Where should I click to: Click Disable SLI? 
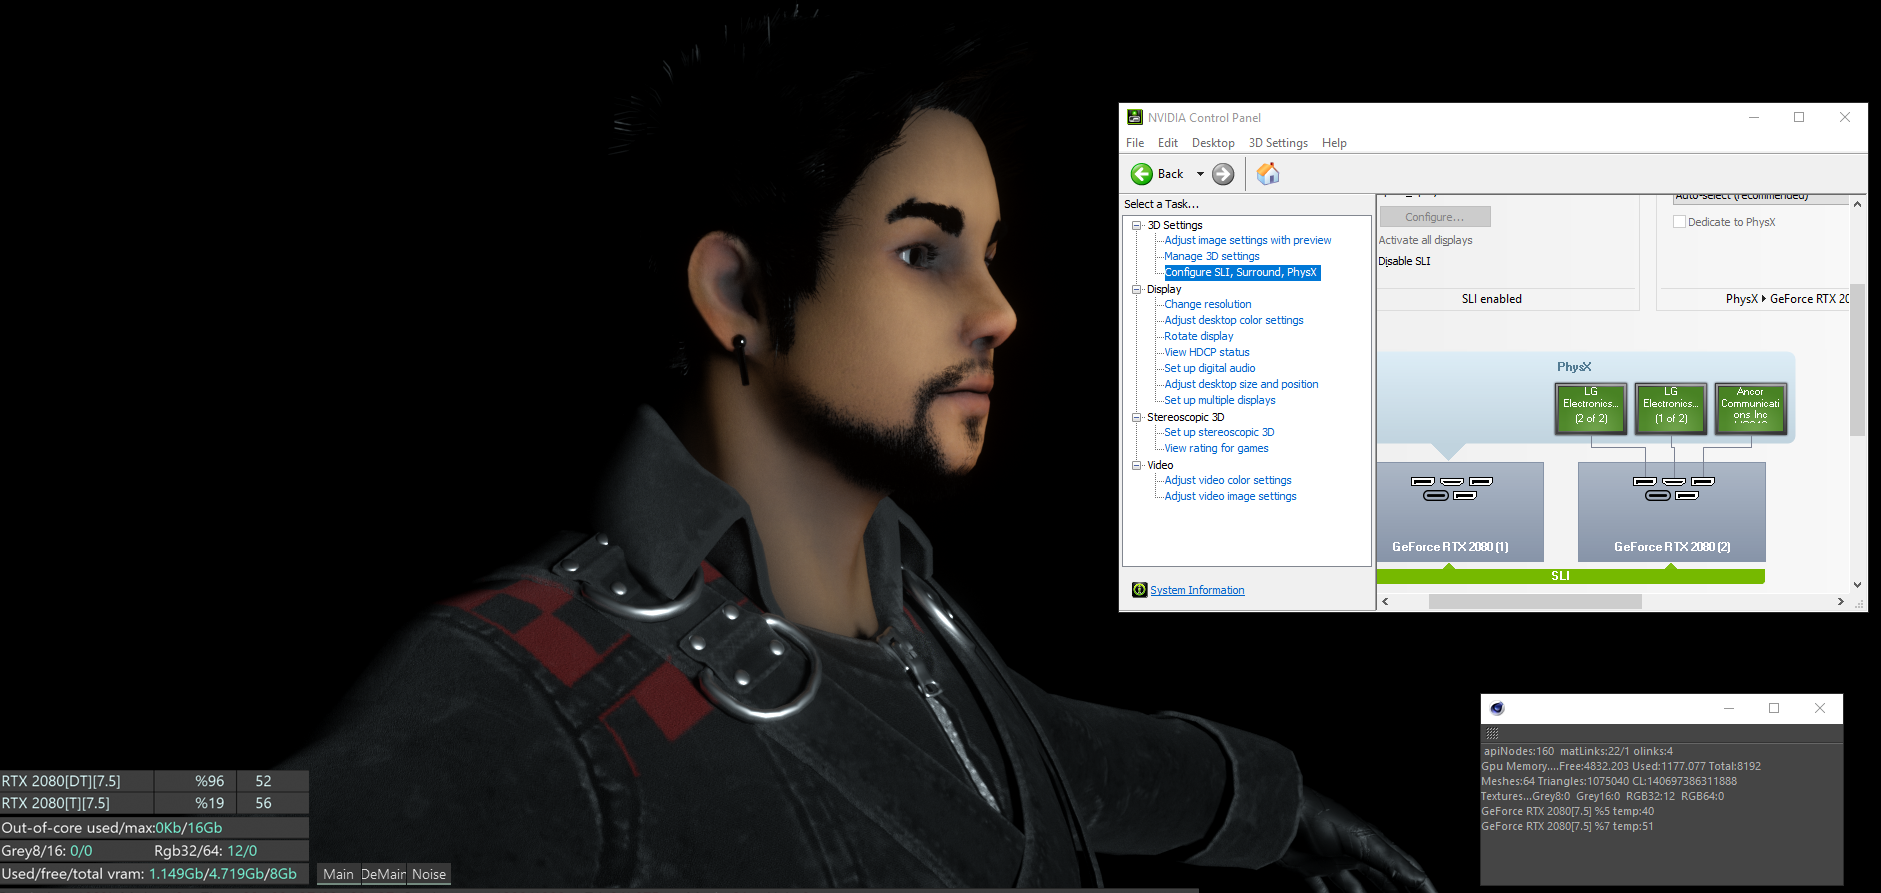coord(1404,261)
